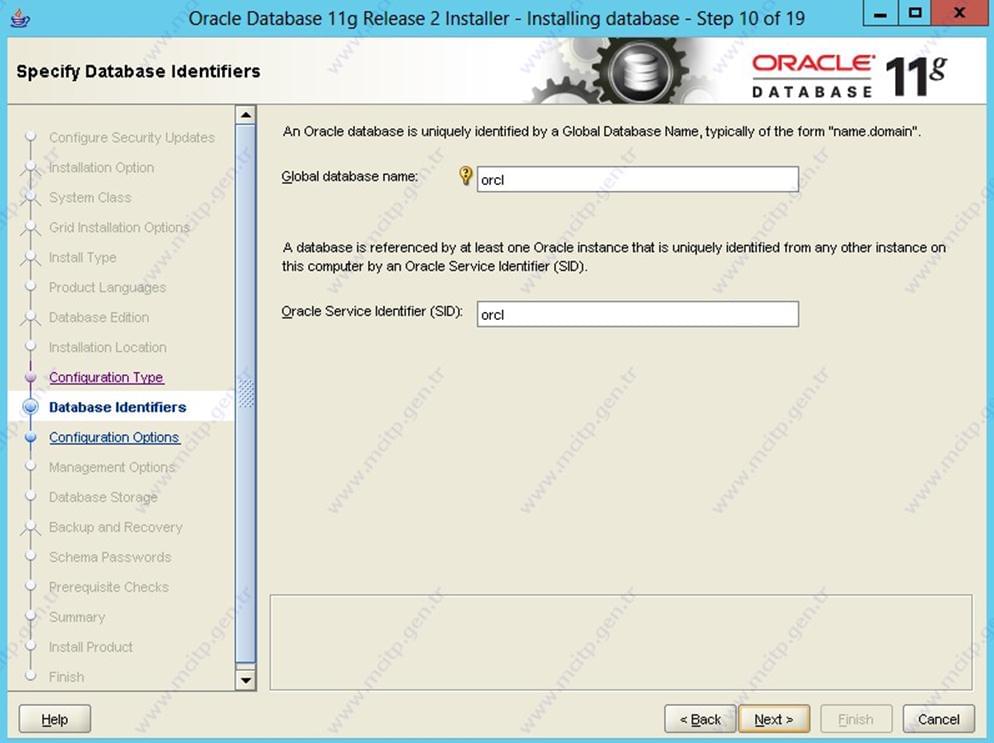Click Grid Installation Options step text

click(119, 227)
